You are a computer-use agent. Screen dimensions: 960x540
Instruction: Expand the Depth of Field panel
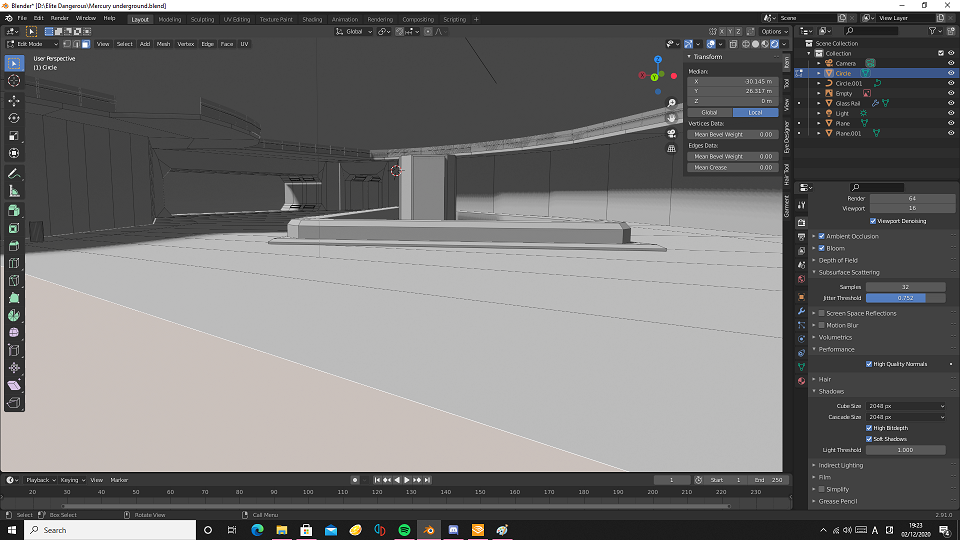point(838,260)
